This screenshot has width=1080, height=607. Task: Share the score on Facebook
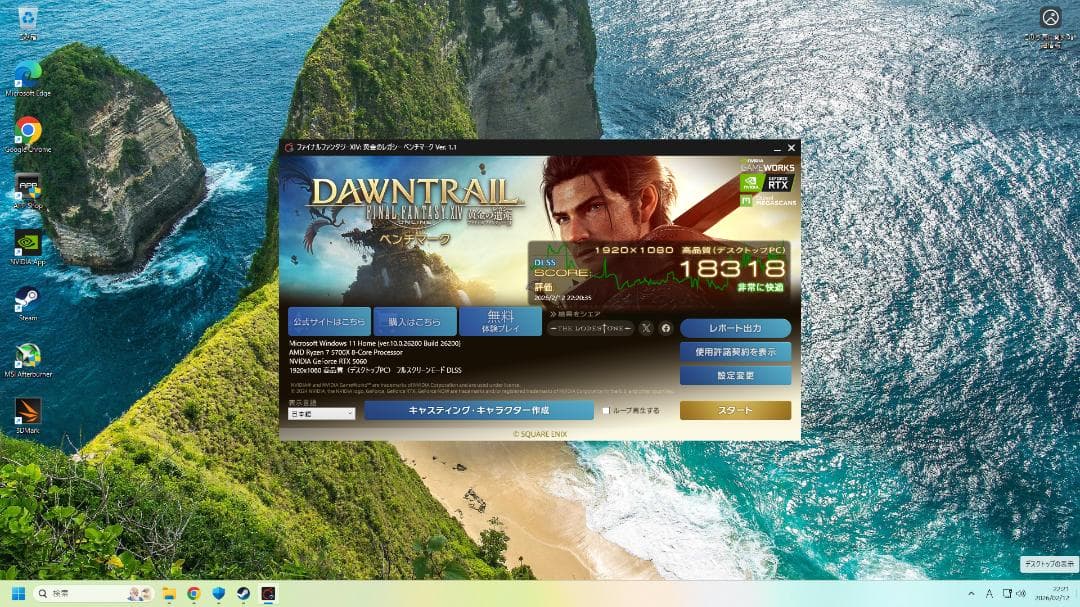tap(666, 329)
